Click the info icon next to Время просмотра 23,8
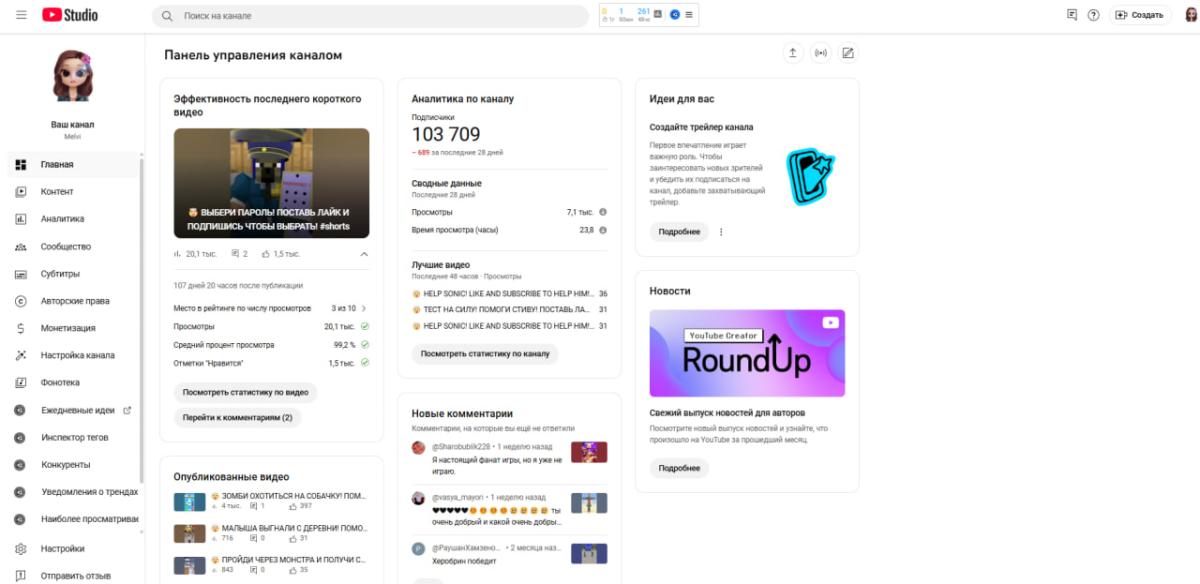1200x584 pixels. [x=603, y=230]
